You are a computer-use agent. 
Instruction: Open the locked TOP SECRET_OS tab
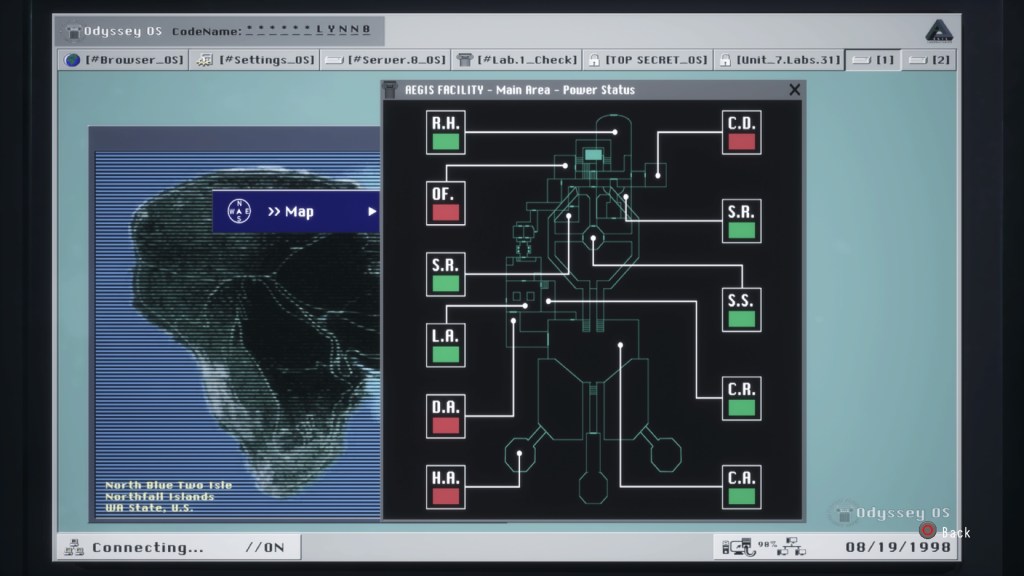[647, 60]
